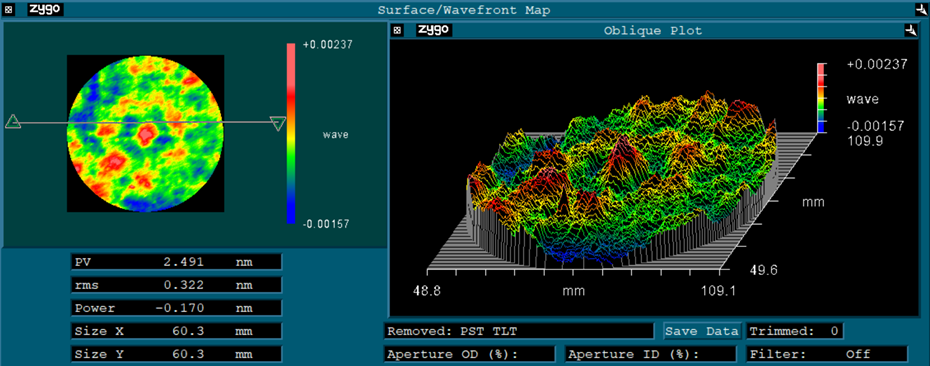Click the Aperture ID (%) field
930x366 pixels.
651,354
